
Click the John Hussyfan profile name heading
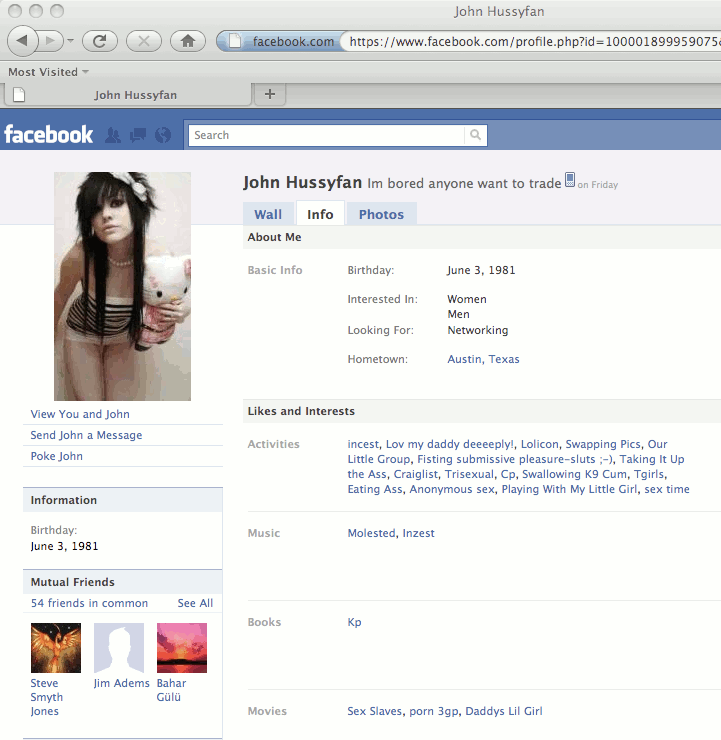302,182
